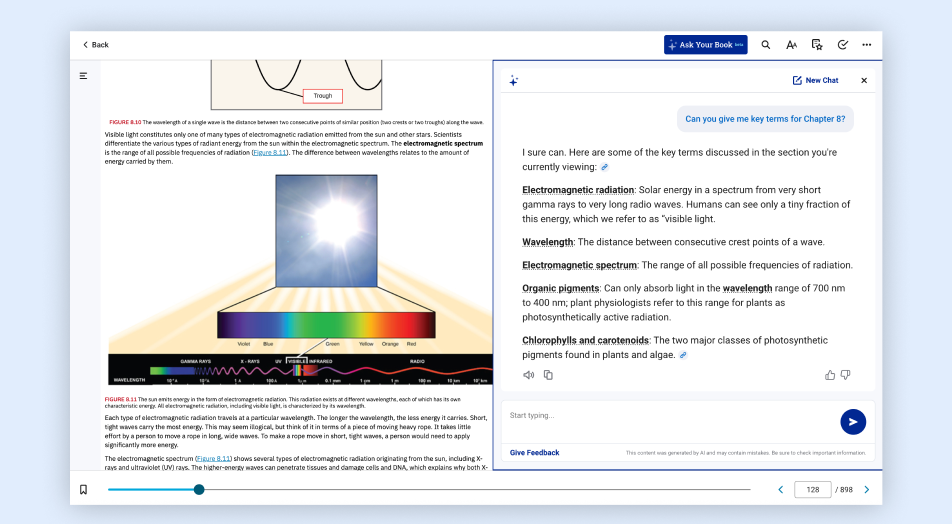Play the response with read-aloud speaker icon

(529, 375)
